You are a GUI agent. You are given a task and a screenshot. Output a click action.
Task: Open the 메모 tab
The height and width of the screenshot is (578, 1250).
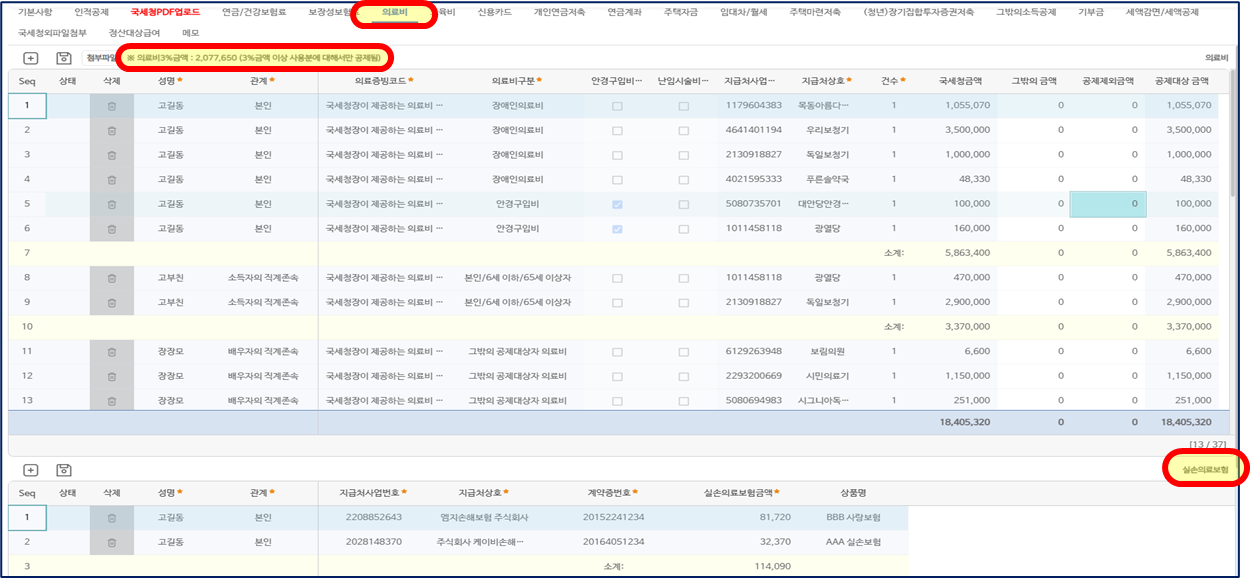(x=190, y=33)
